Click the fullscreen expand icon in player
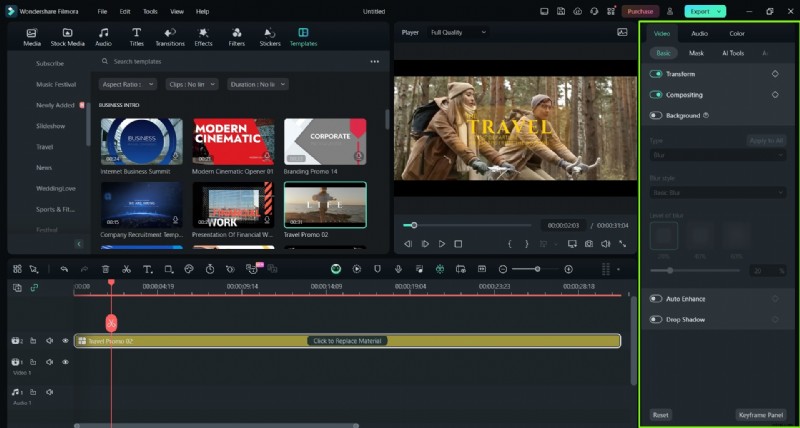This screenshot has width=800, height=428. (622, 244)
